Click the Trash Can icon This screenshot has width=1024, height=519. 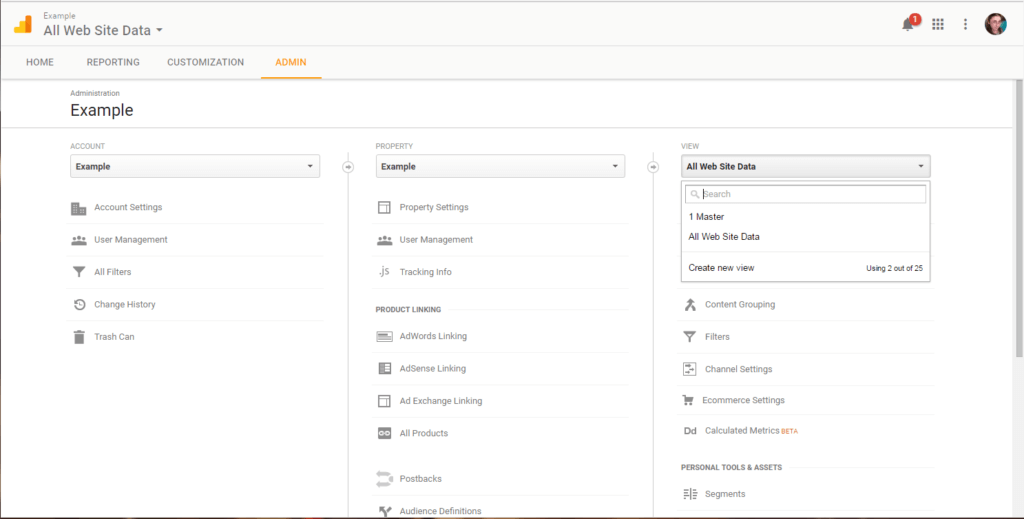coord(79,337)
